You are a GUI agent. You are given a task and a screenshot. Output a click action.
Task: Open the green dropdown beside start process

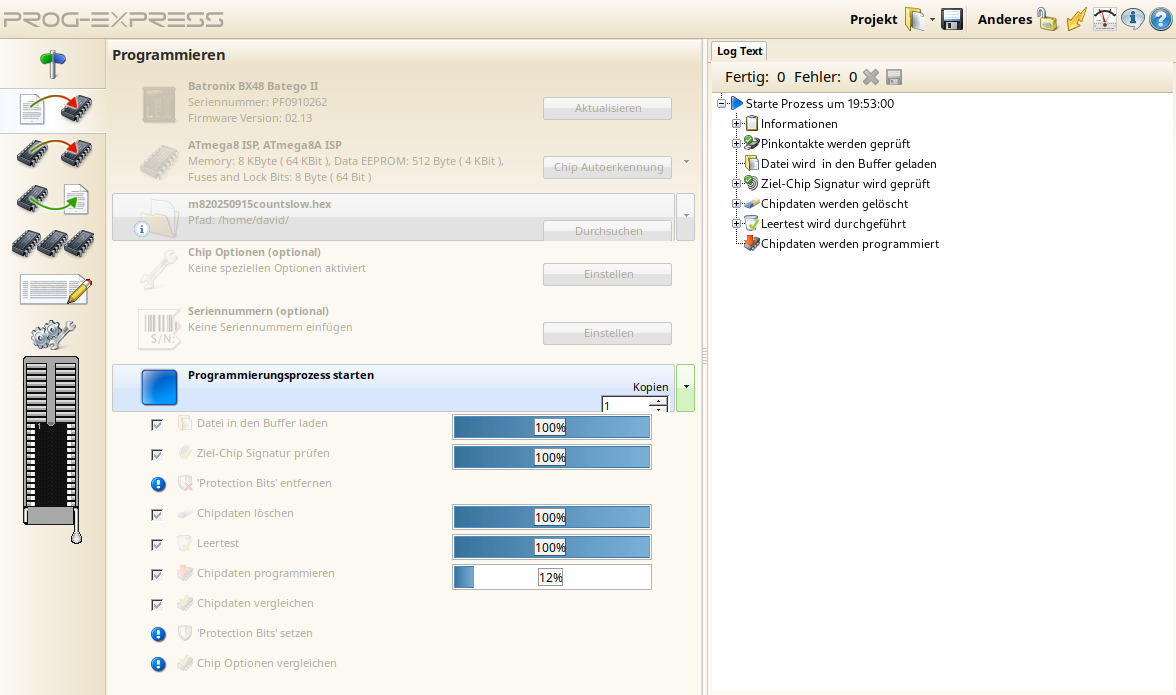tap(685, 387)
